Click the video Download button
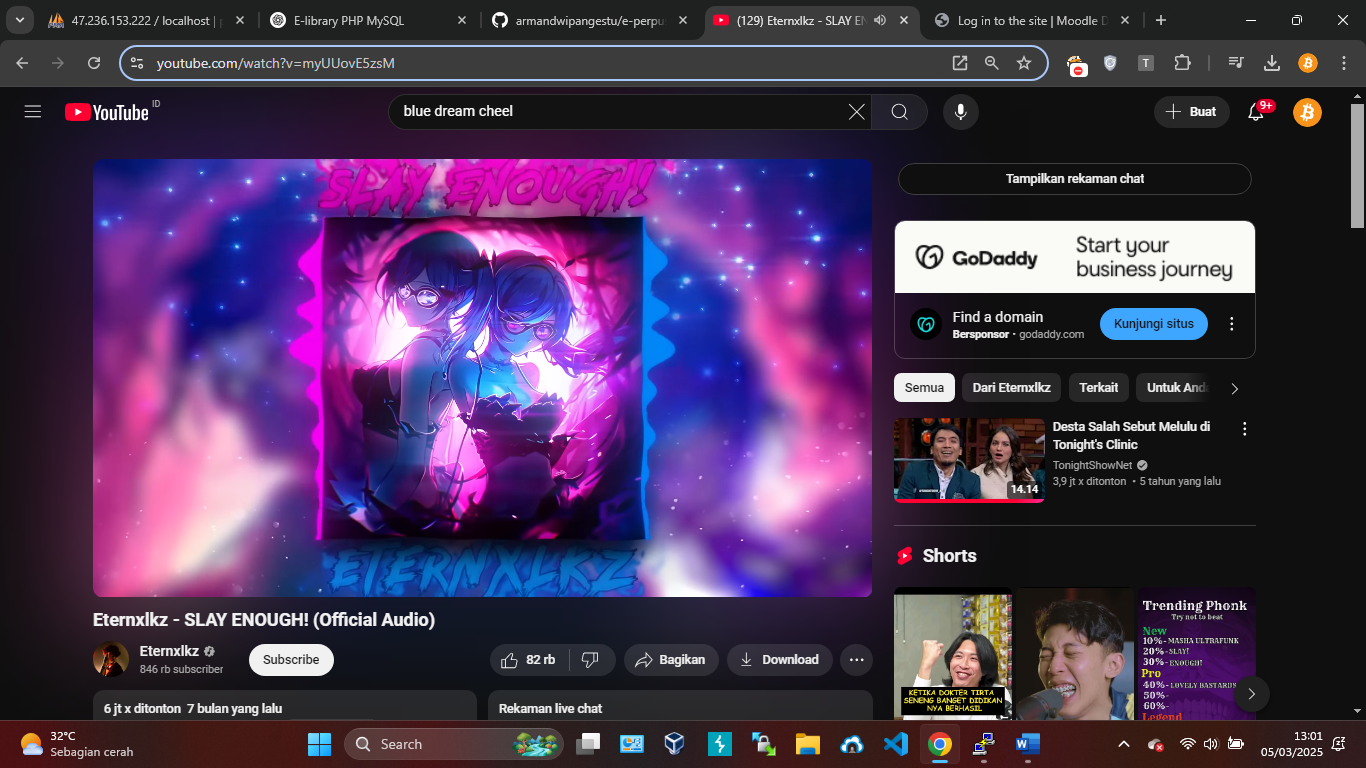The image size is (1366, 768). [779, 660]
